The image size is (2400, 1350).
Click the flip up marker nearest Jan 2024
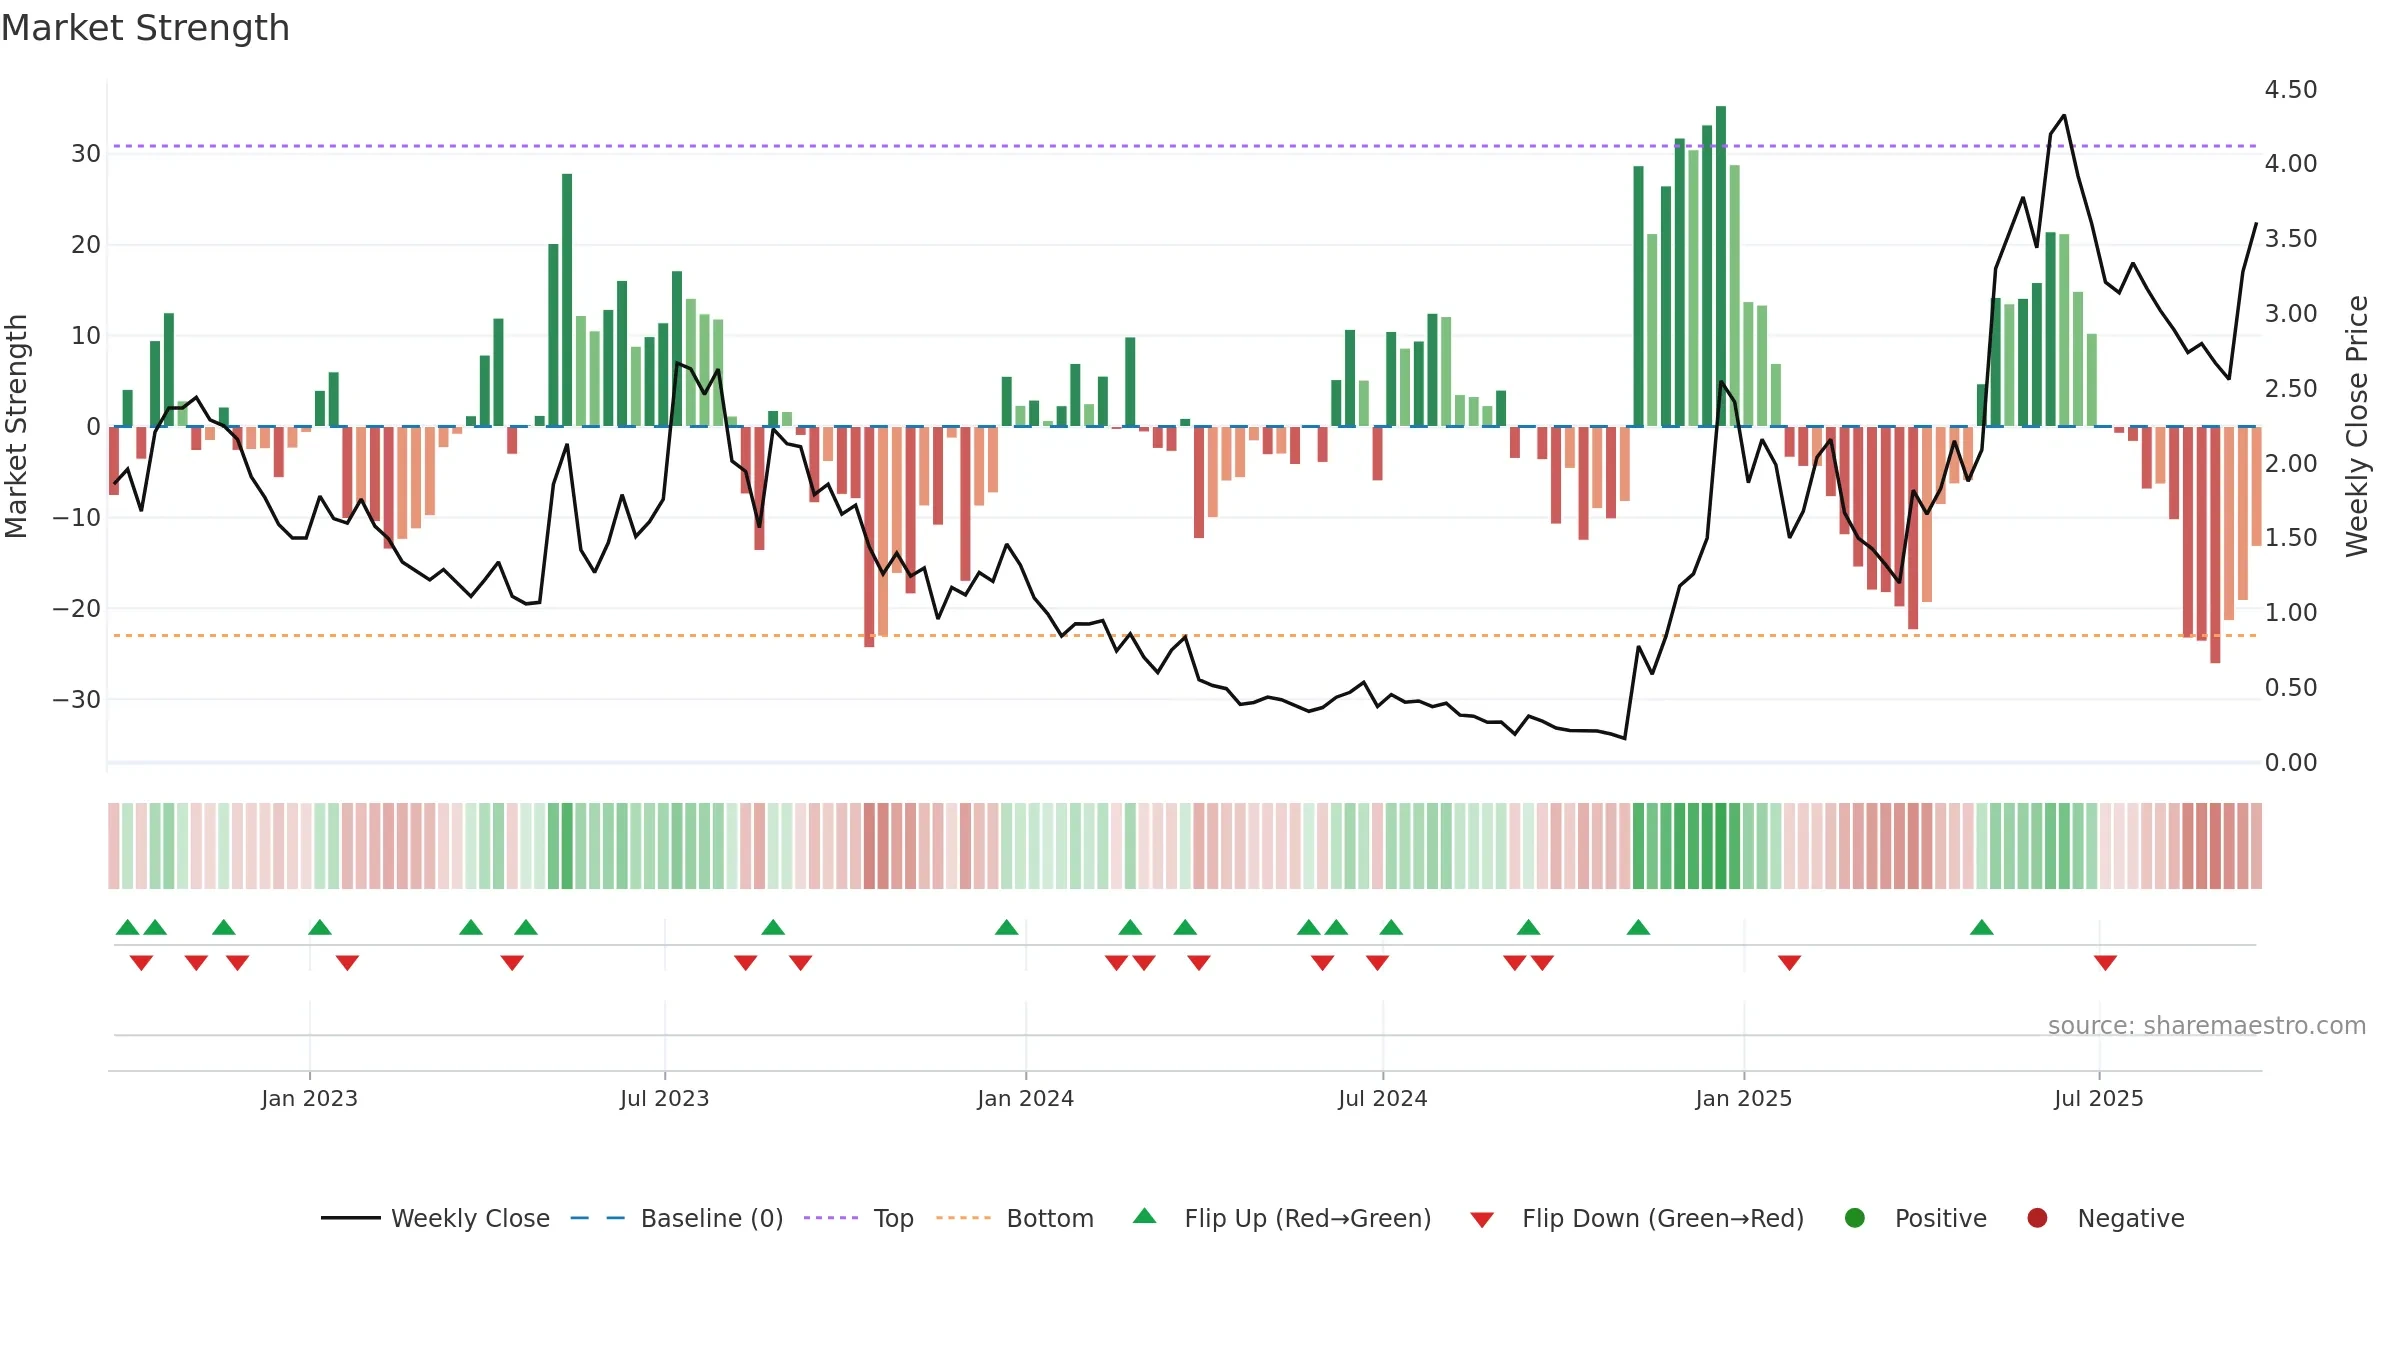[x=1006, y=927]
